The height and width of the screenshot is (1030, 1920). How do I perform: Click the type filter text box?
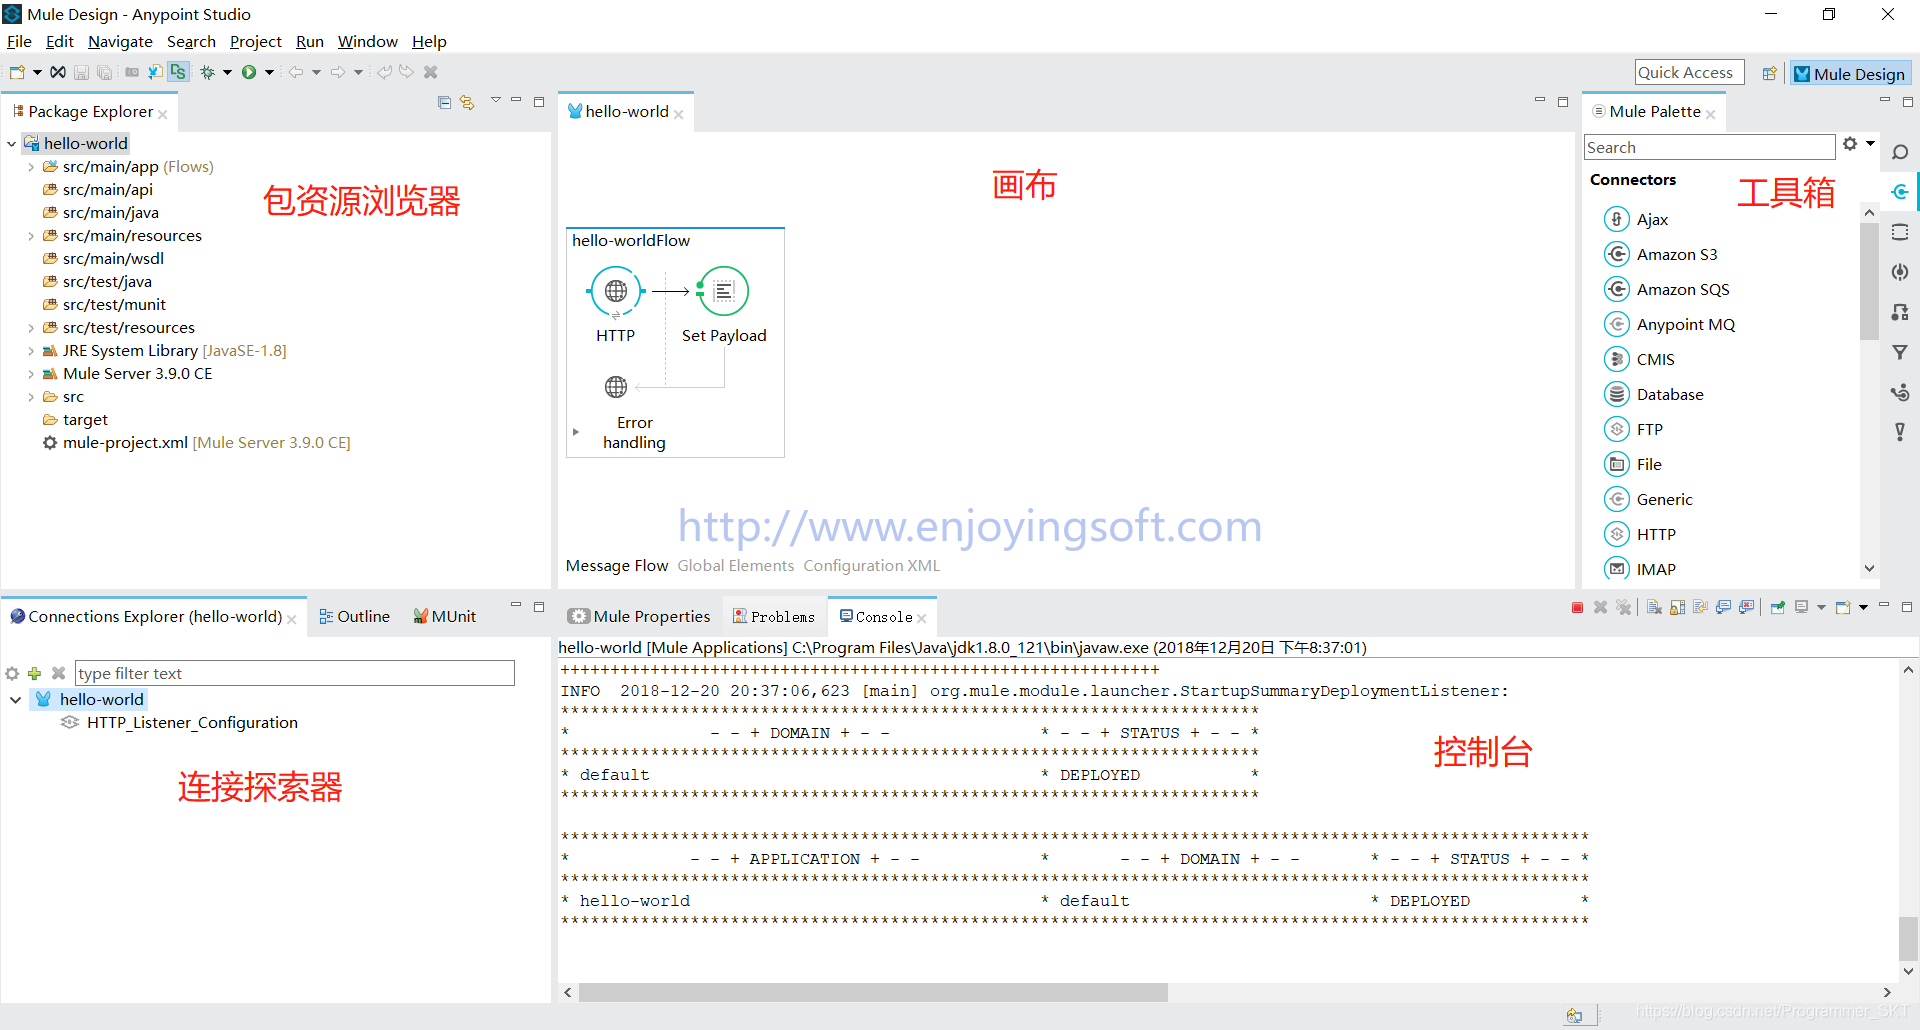pos(295,673)
